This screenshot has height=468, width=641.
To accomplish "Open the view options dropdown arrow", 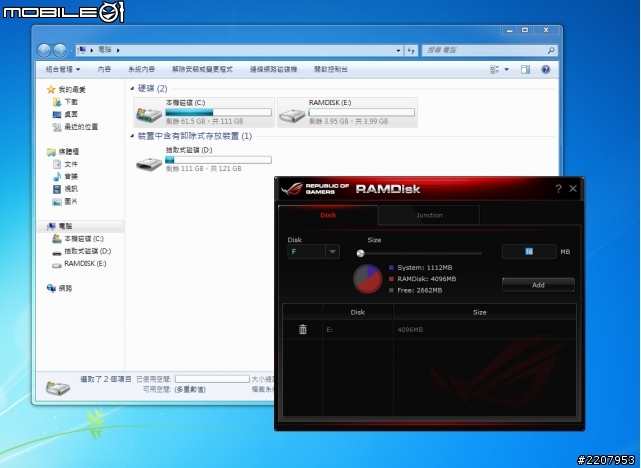I will point(507,69).
